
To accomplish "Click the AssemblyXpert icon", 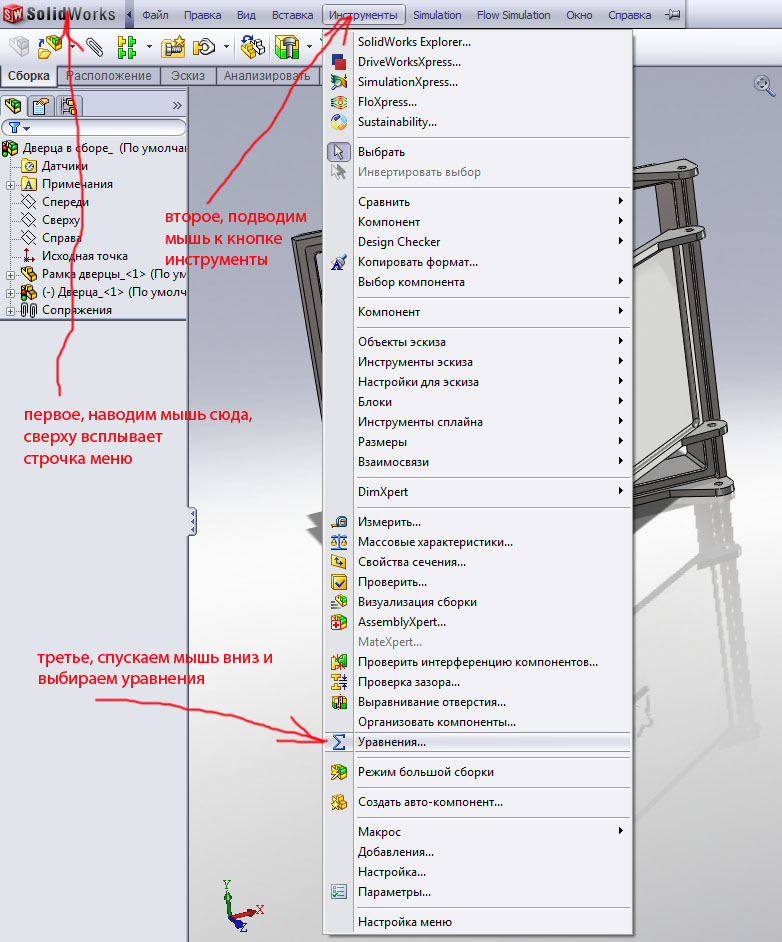I will tap(339, 622).
